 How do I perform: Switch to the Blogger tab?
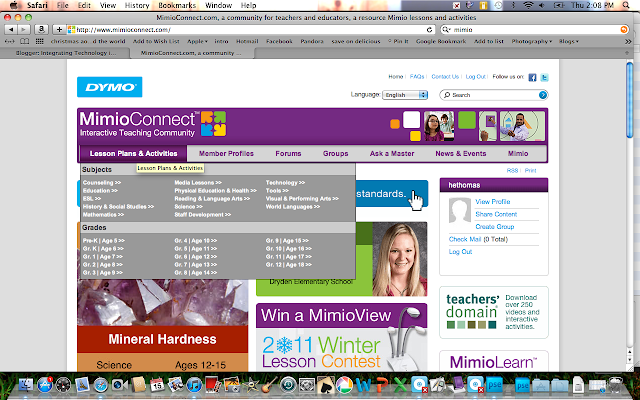point(65,53)
